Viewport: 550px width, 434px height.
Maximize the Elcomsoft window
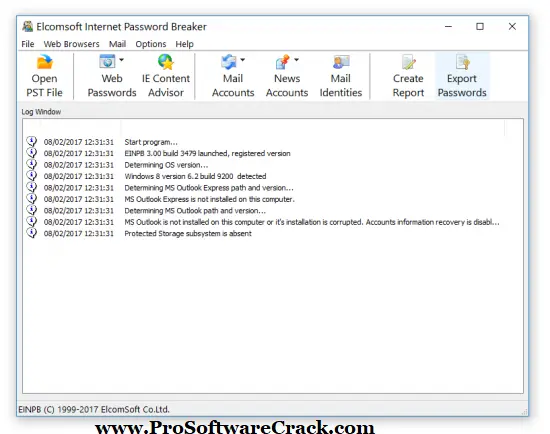pyautogui.click(x=480, y=27)
